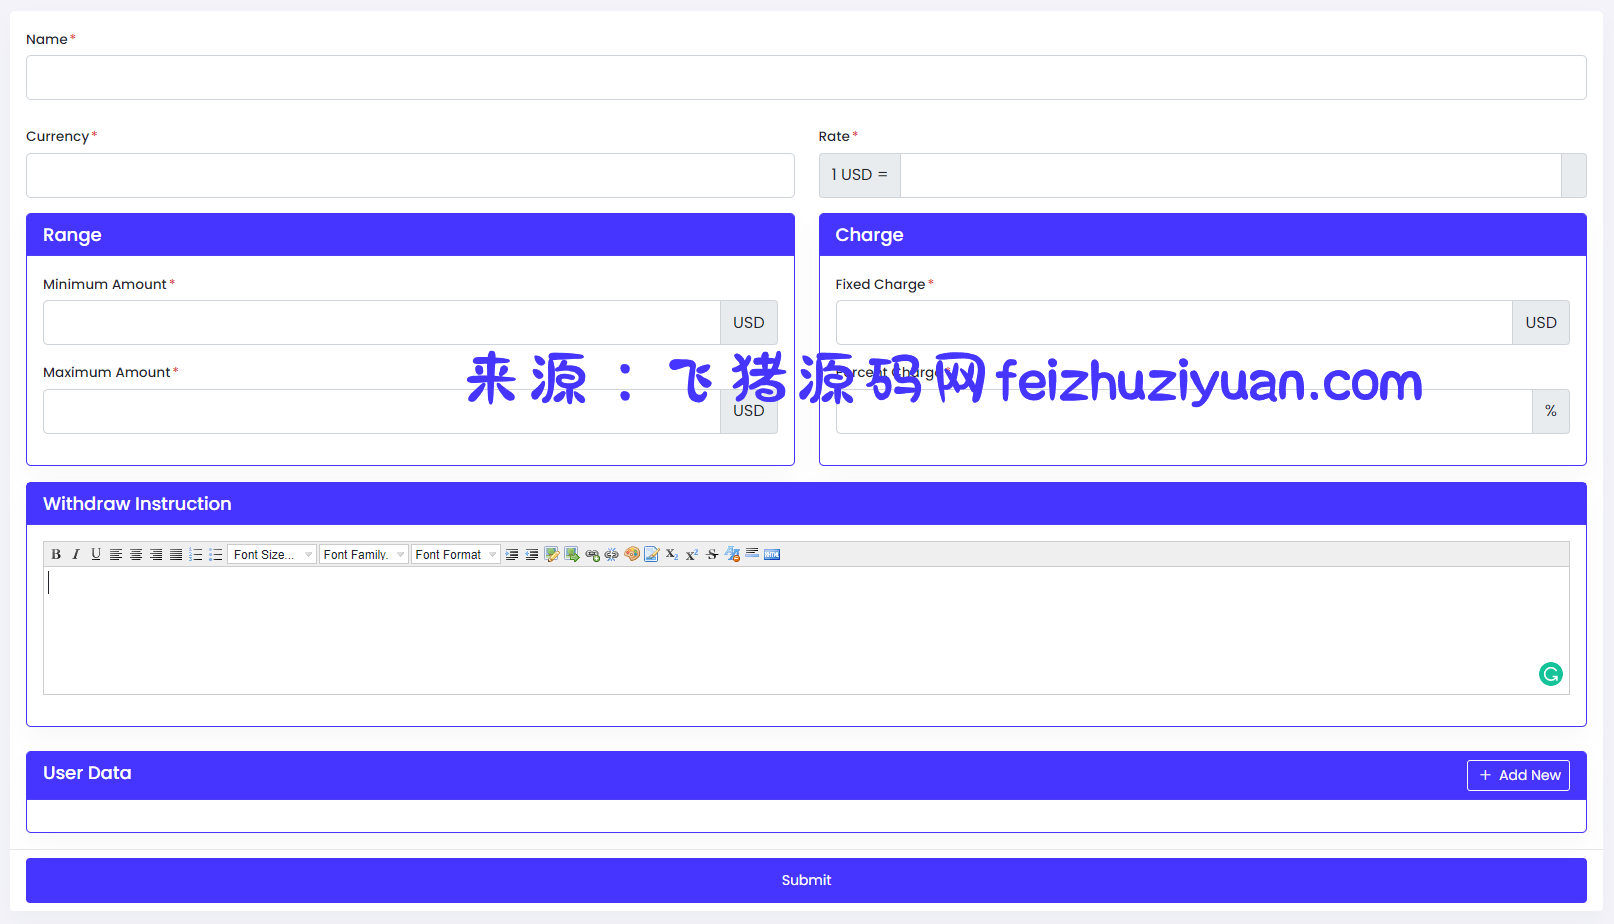Open the edit HTML source icon
The height and width of the screenshot is (924, 1614).
(772, 554)
